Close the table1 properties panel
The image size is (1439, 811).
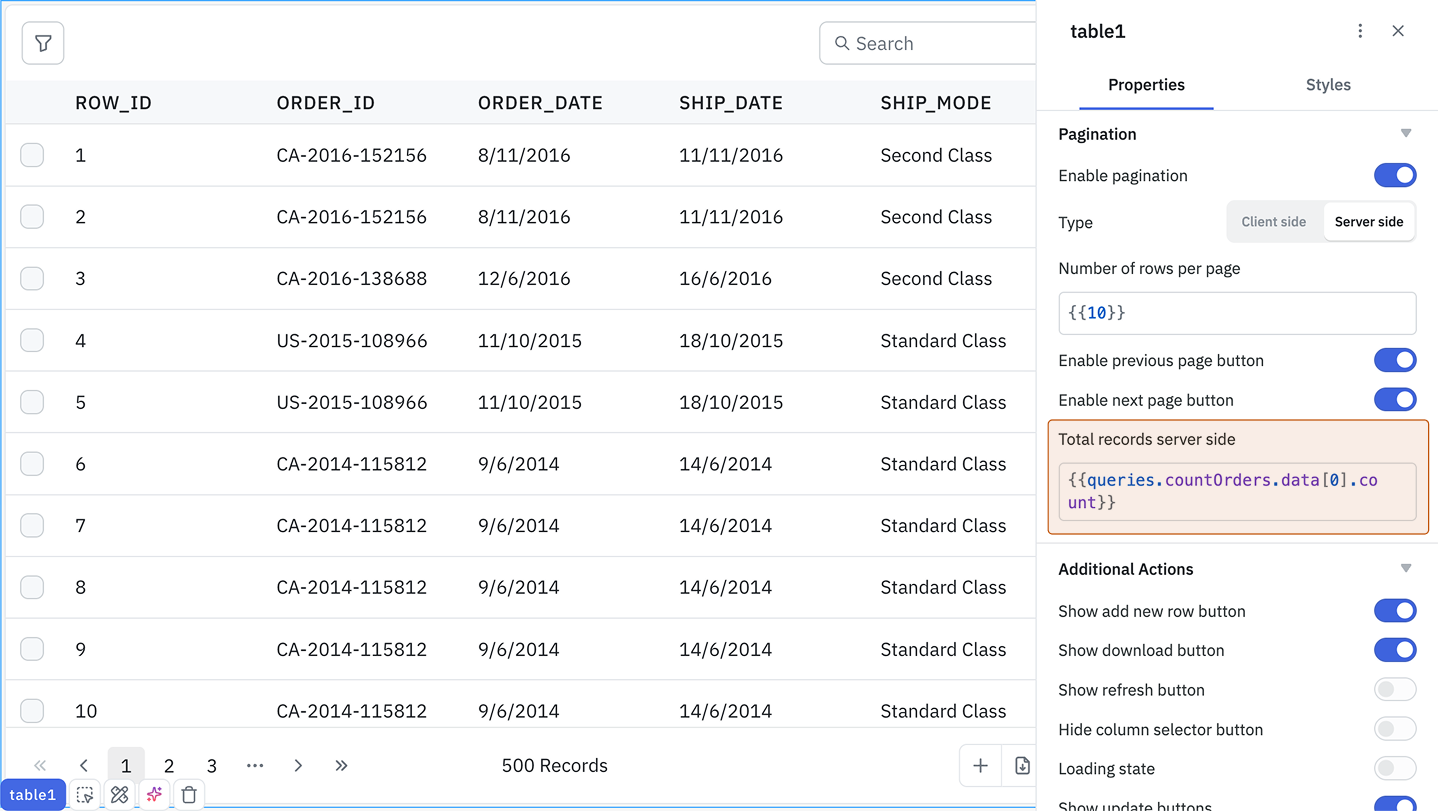coord(1398,31)
